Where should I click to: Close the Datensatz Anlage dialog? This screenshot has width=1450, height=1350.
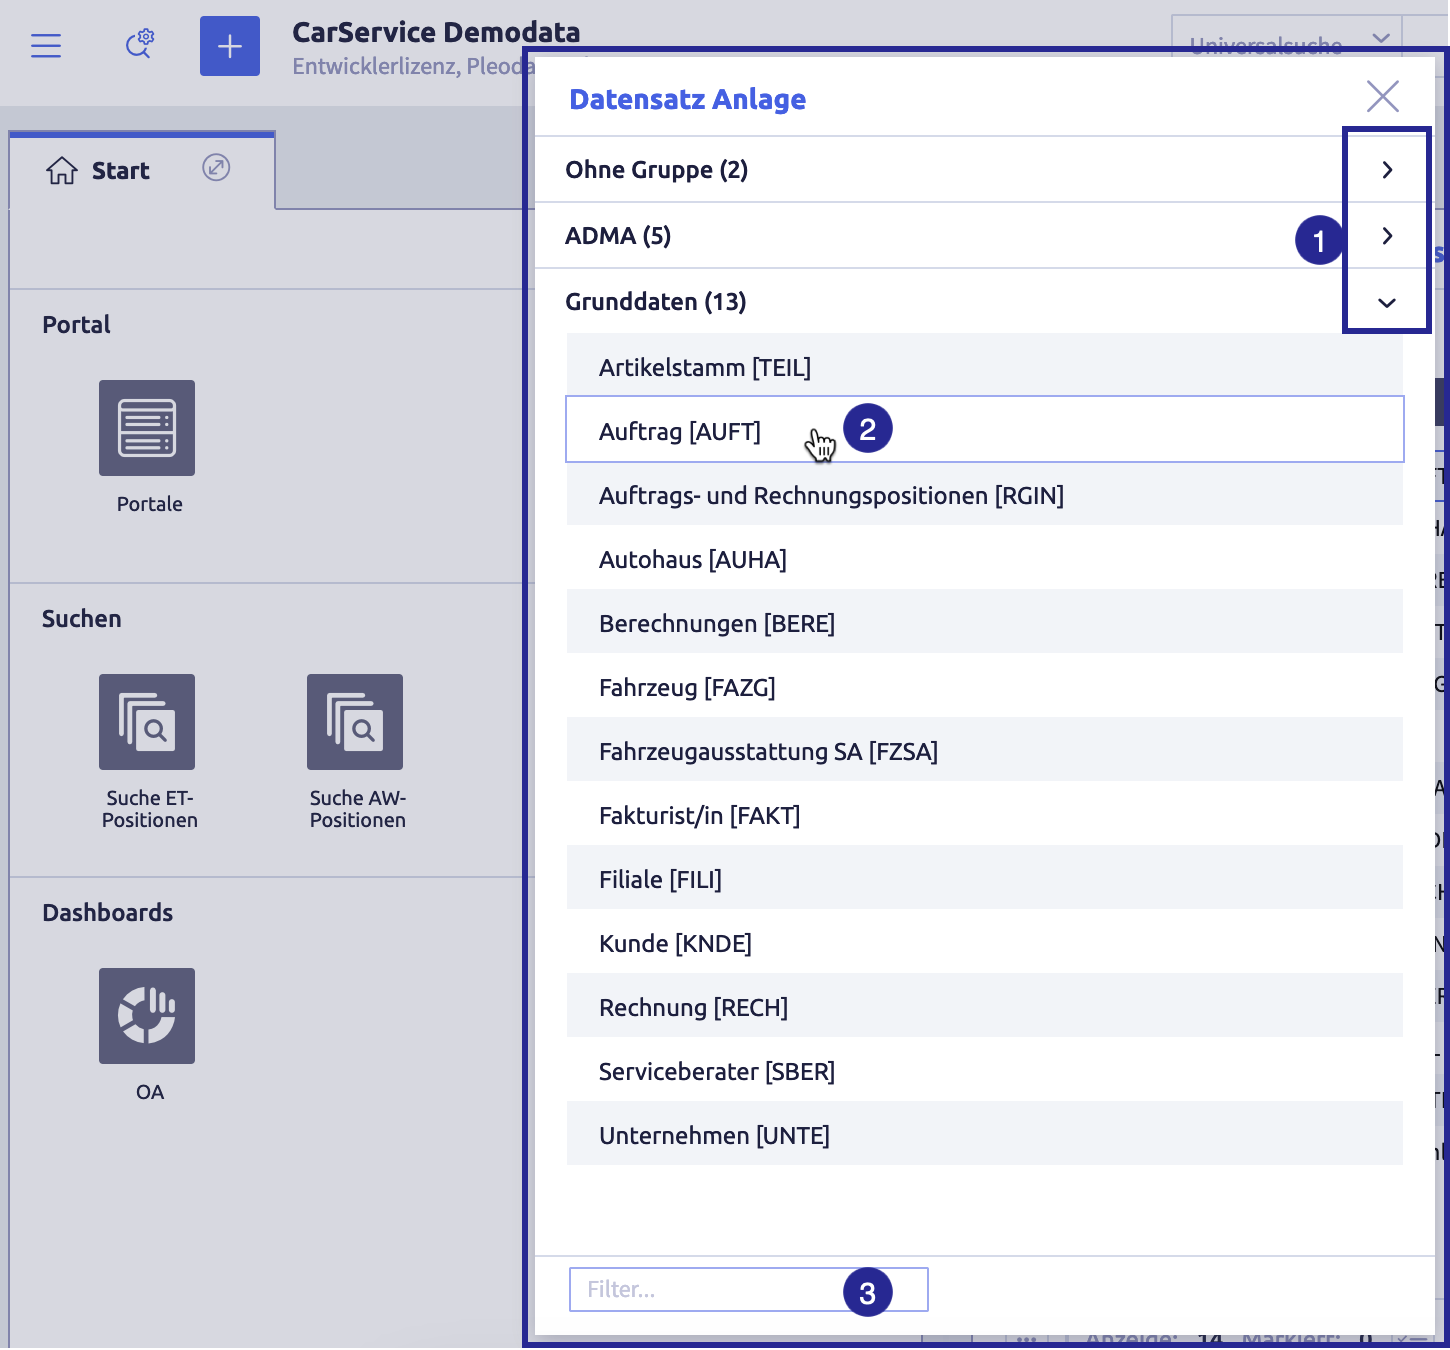pos(1383,97)
